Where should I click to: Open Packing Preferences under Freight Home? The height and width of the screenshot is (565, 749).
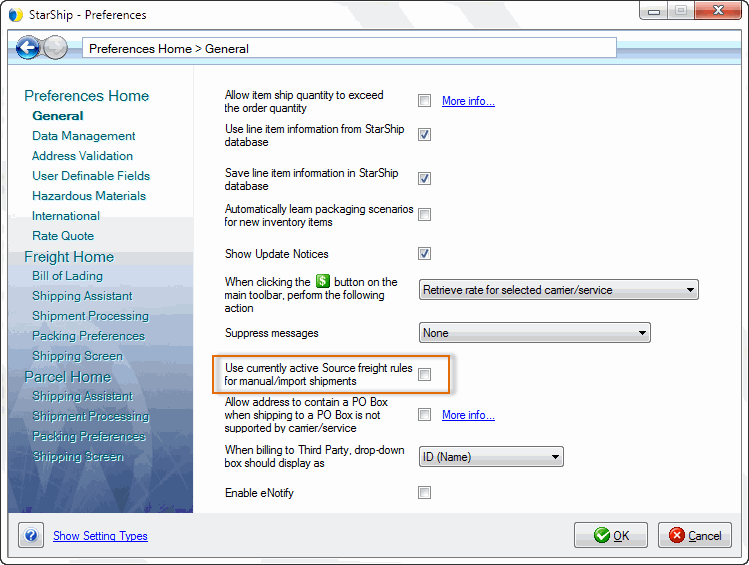coord(88,337)
